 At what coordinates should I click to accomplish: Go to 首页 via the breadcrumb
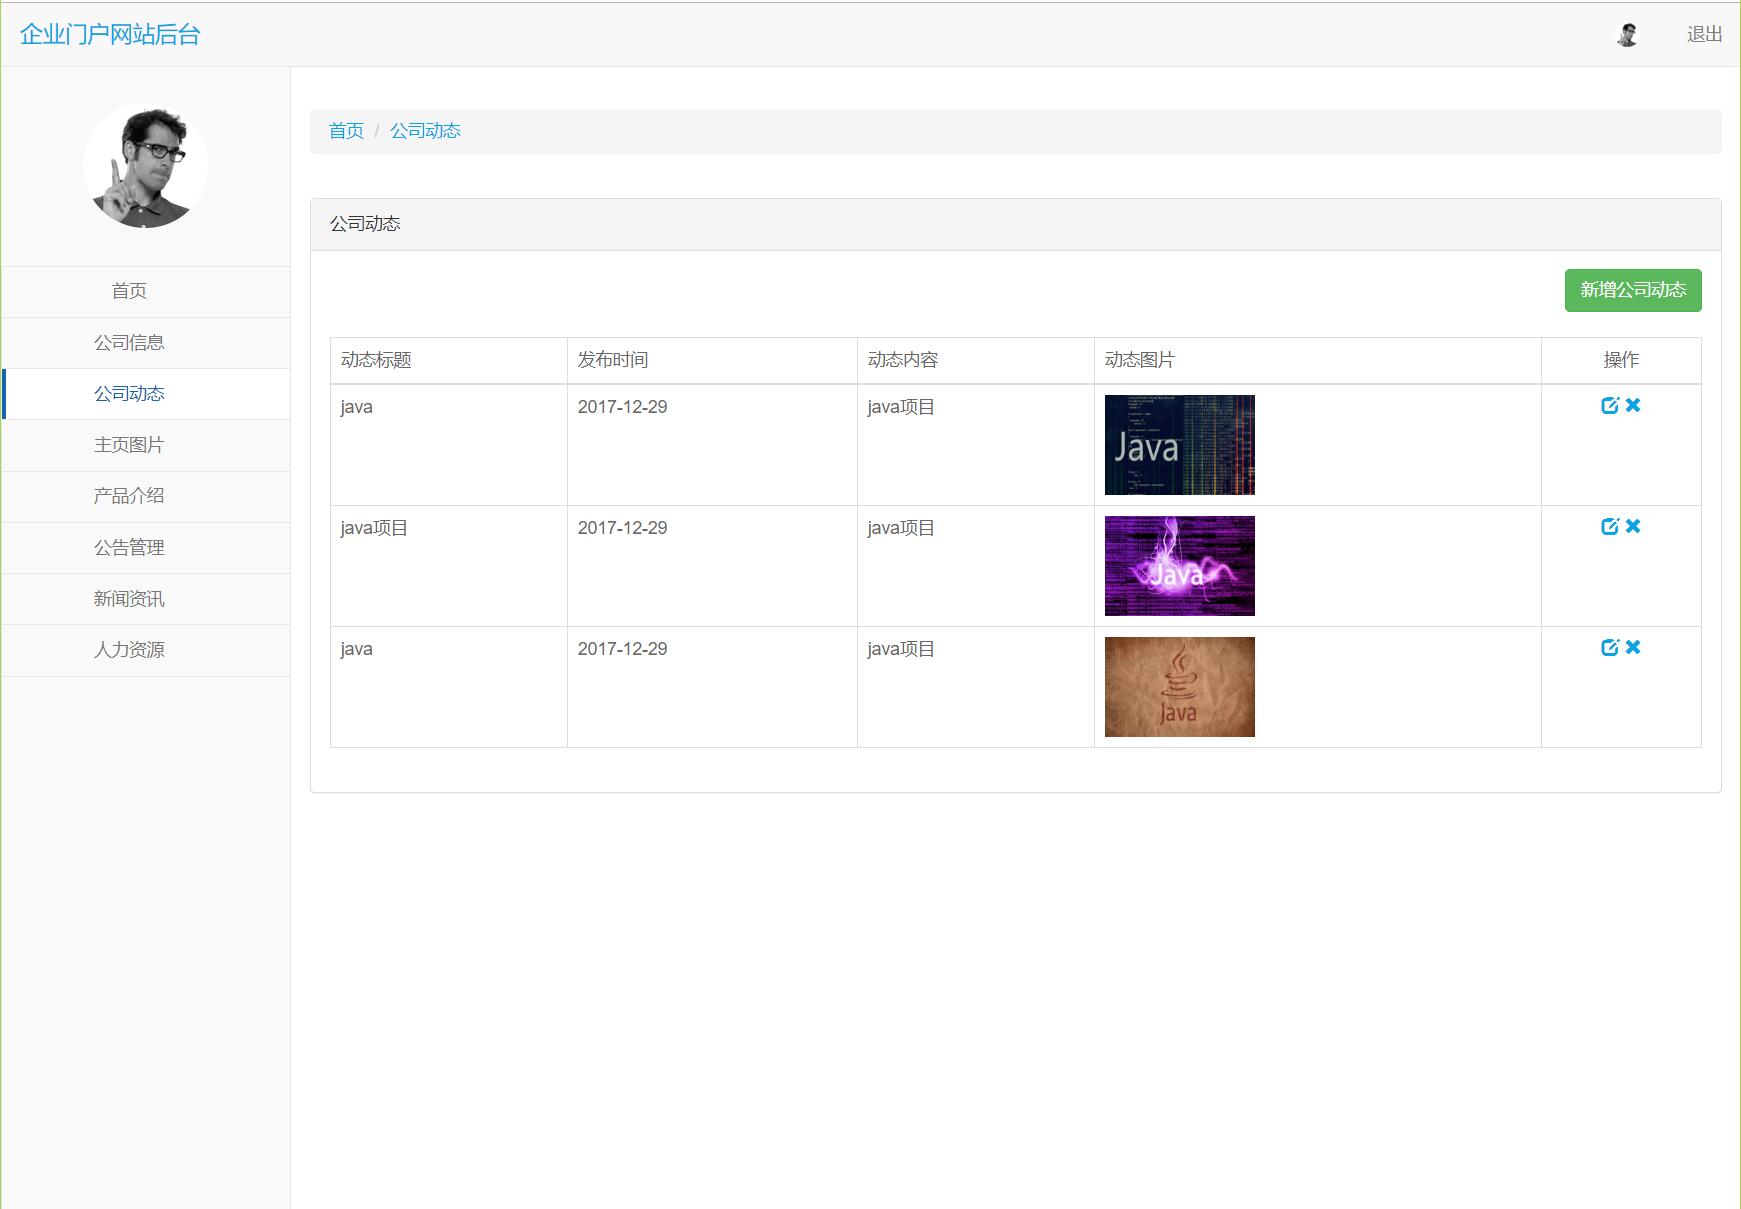(x=346, y=131)
